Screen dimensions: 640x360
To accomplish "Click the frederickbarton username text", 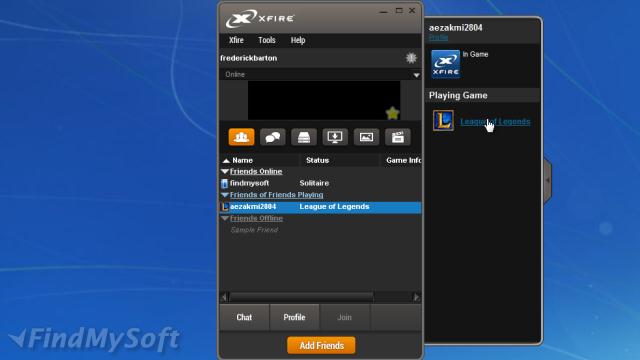I will [x=249, y=58].
